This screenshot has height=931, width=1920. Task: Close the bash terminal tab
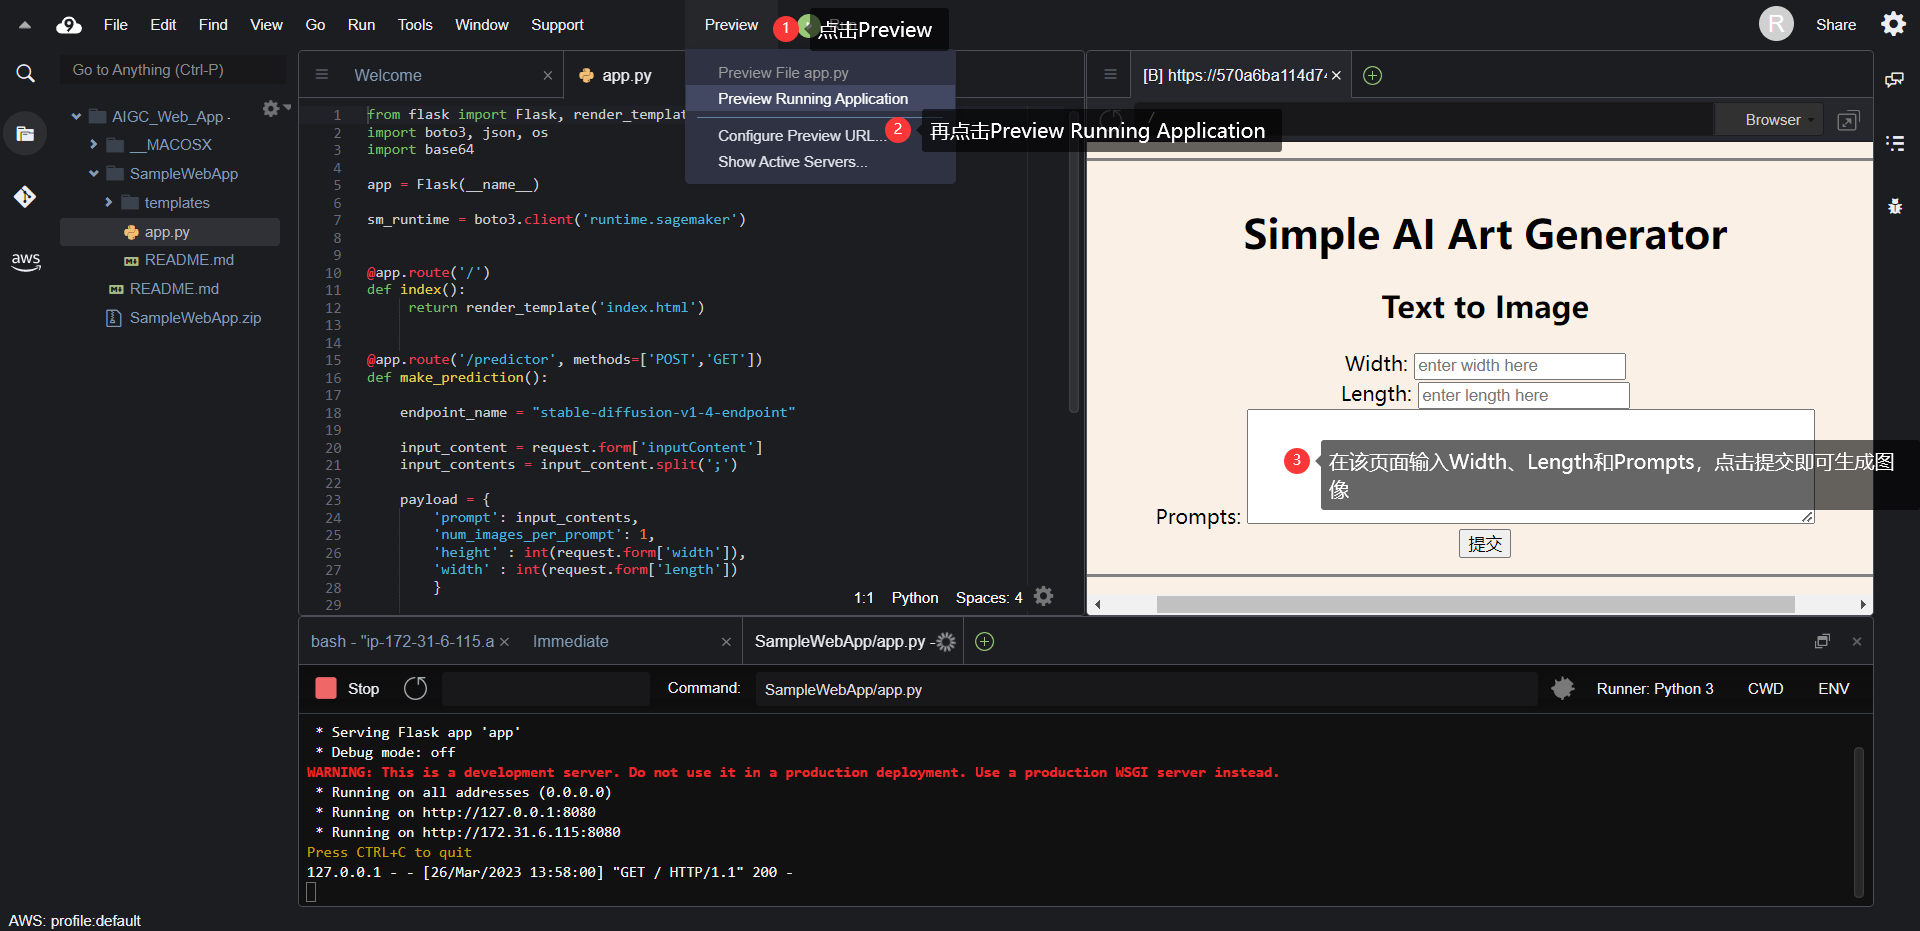505,642
